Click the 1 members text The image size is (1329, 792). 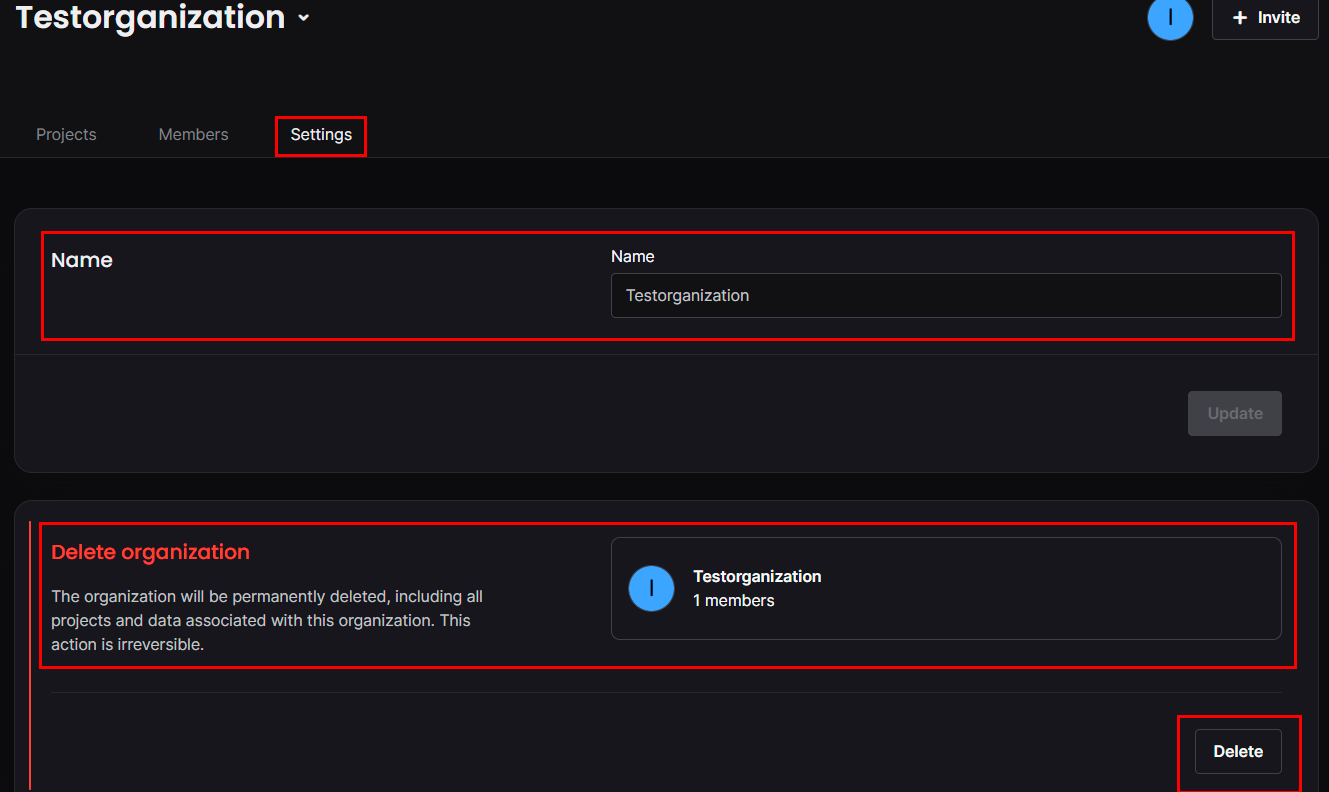(x=733, y=600)
